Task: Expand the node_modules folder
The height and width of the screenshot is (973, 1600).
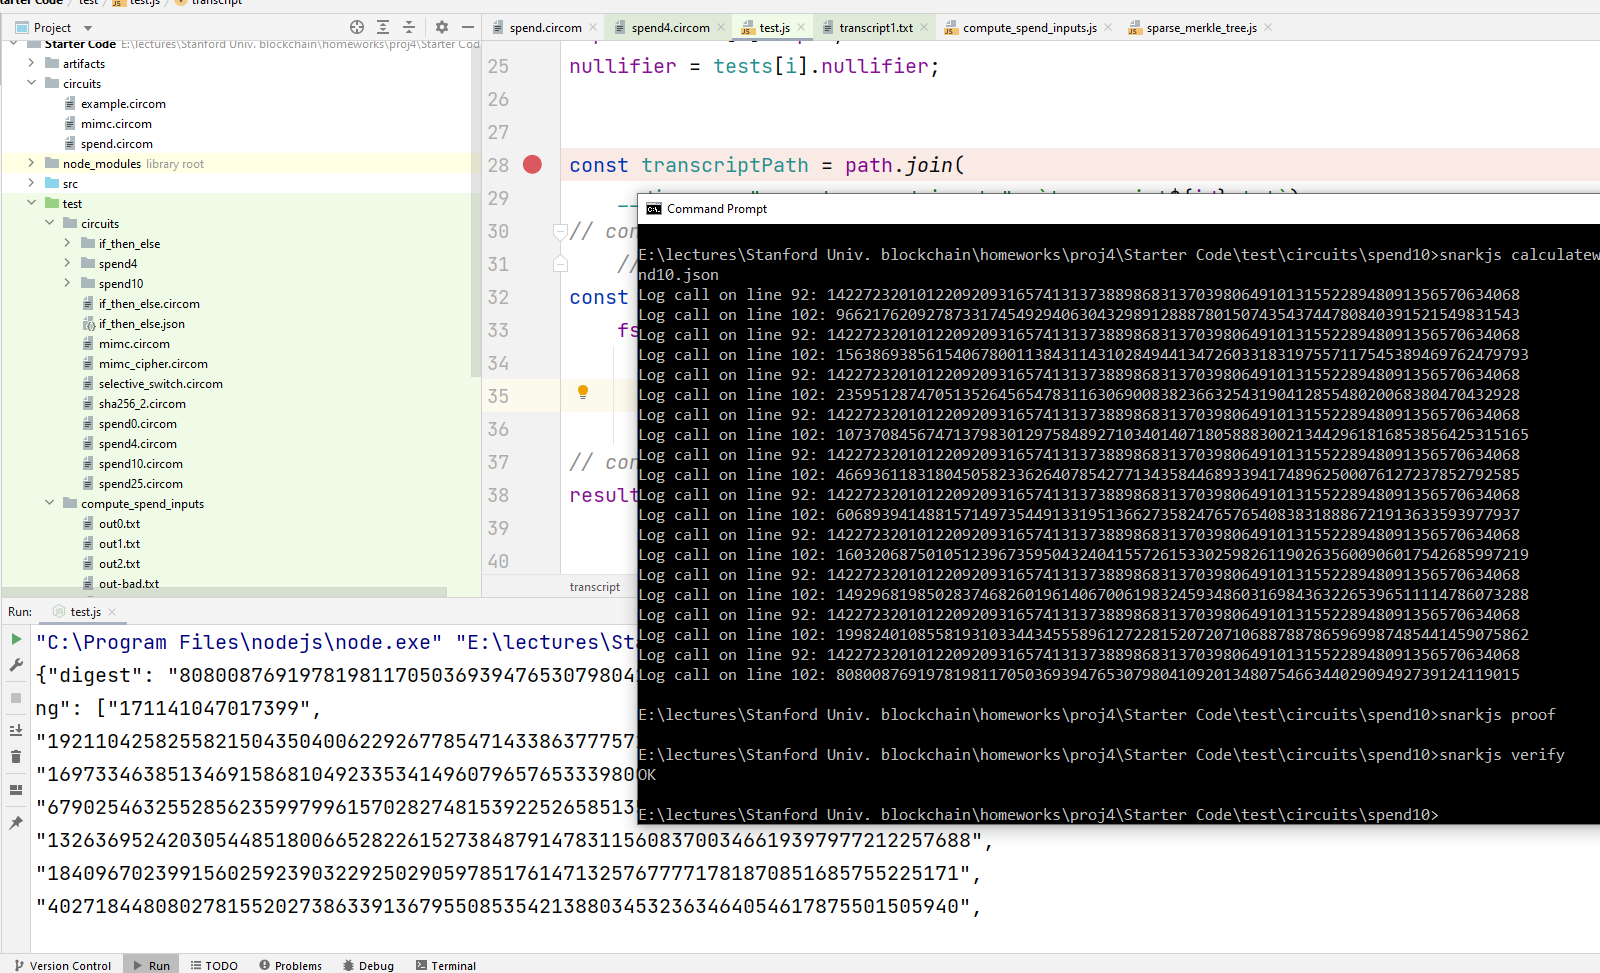Action: (x=31, y=163)
